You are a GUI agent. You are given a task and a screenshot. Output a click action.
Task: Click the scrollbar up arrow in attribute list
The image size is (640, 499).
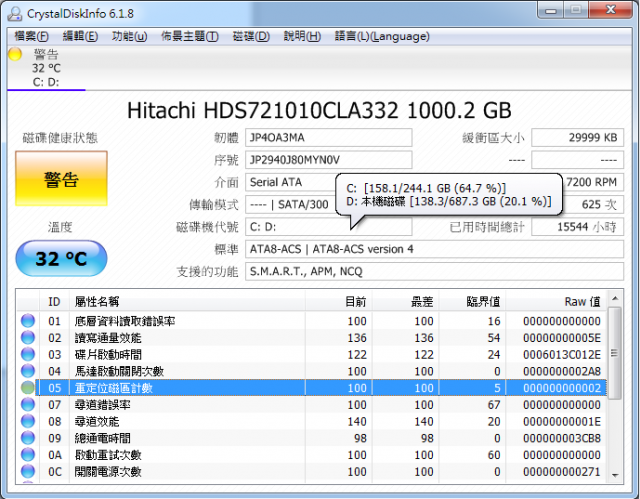[615, 299]
